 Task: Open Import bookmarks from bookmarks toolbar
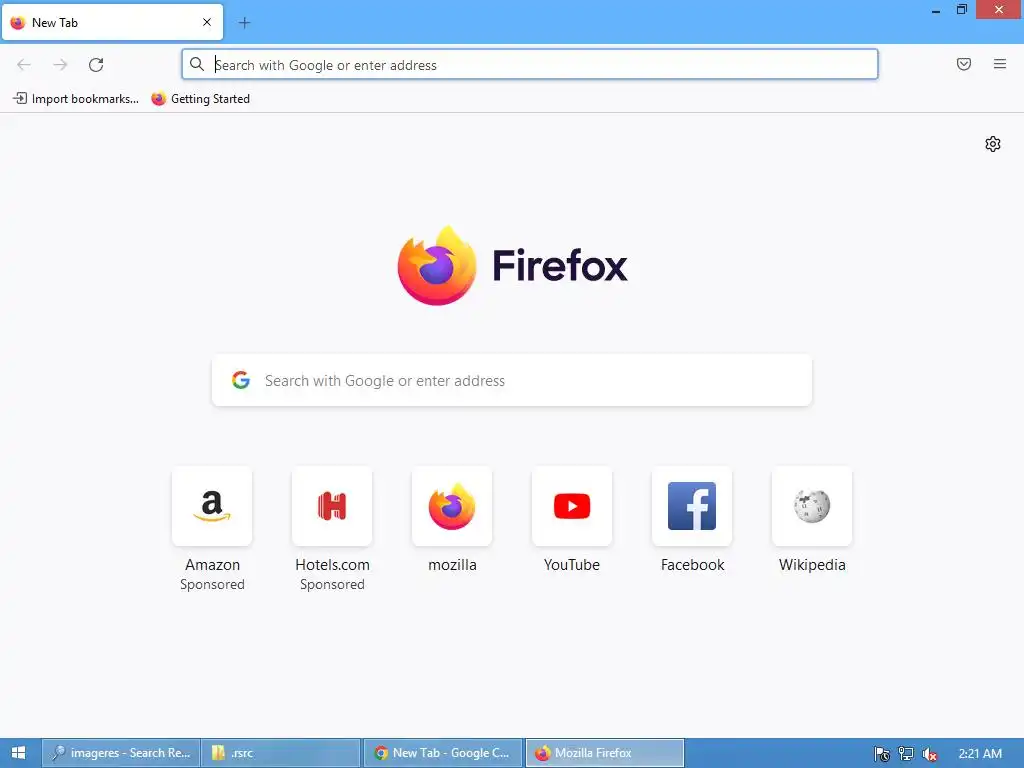(x=76, y=99)
